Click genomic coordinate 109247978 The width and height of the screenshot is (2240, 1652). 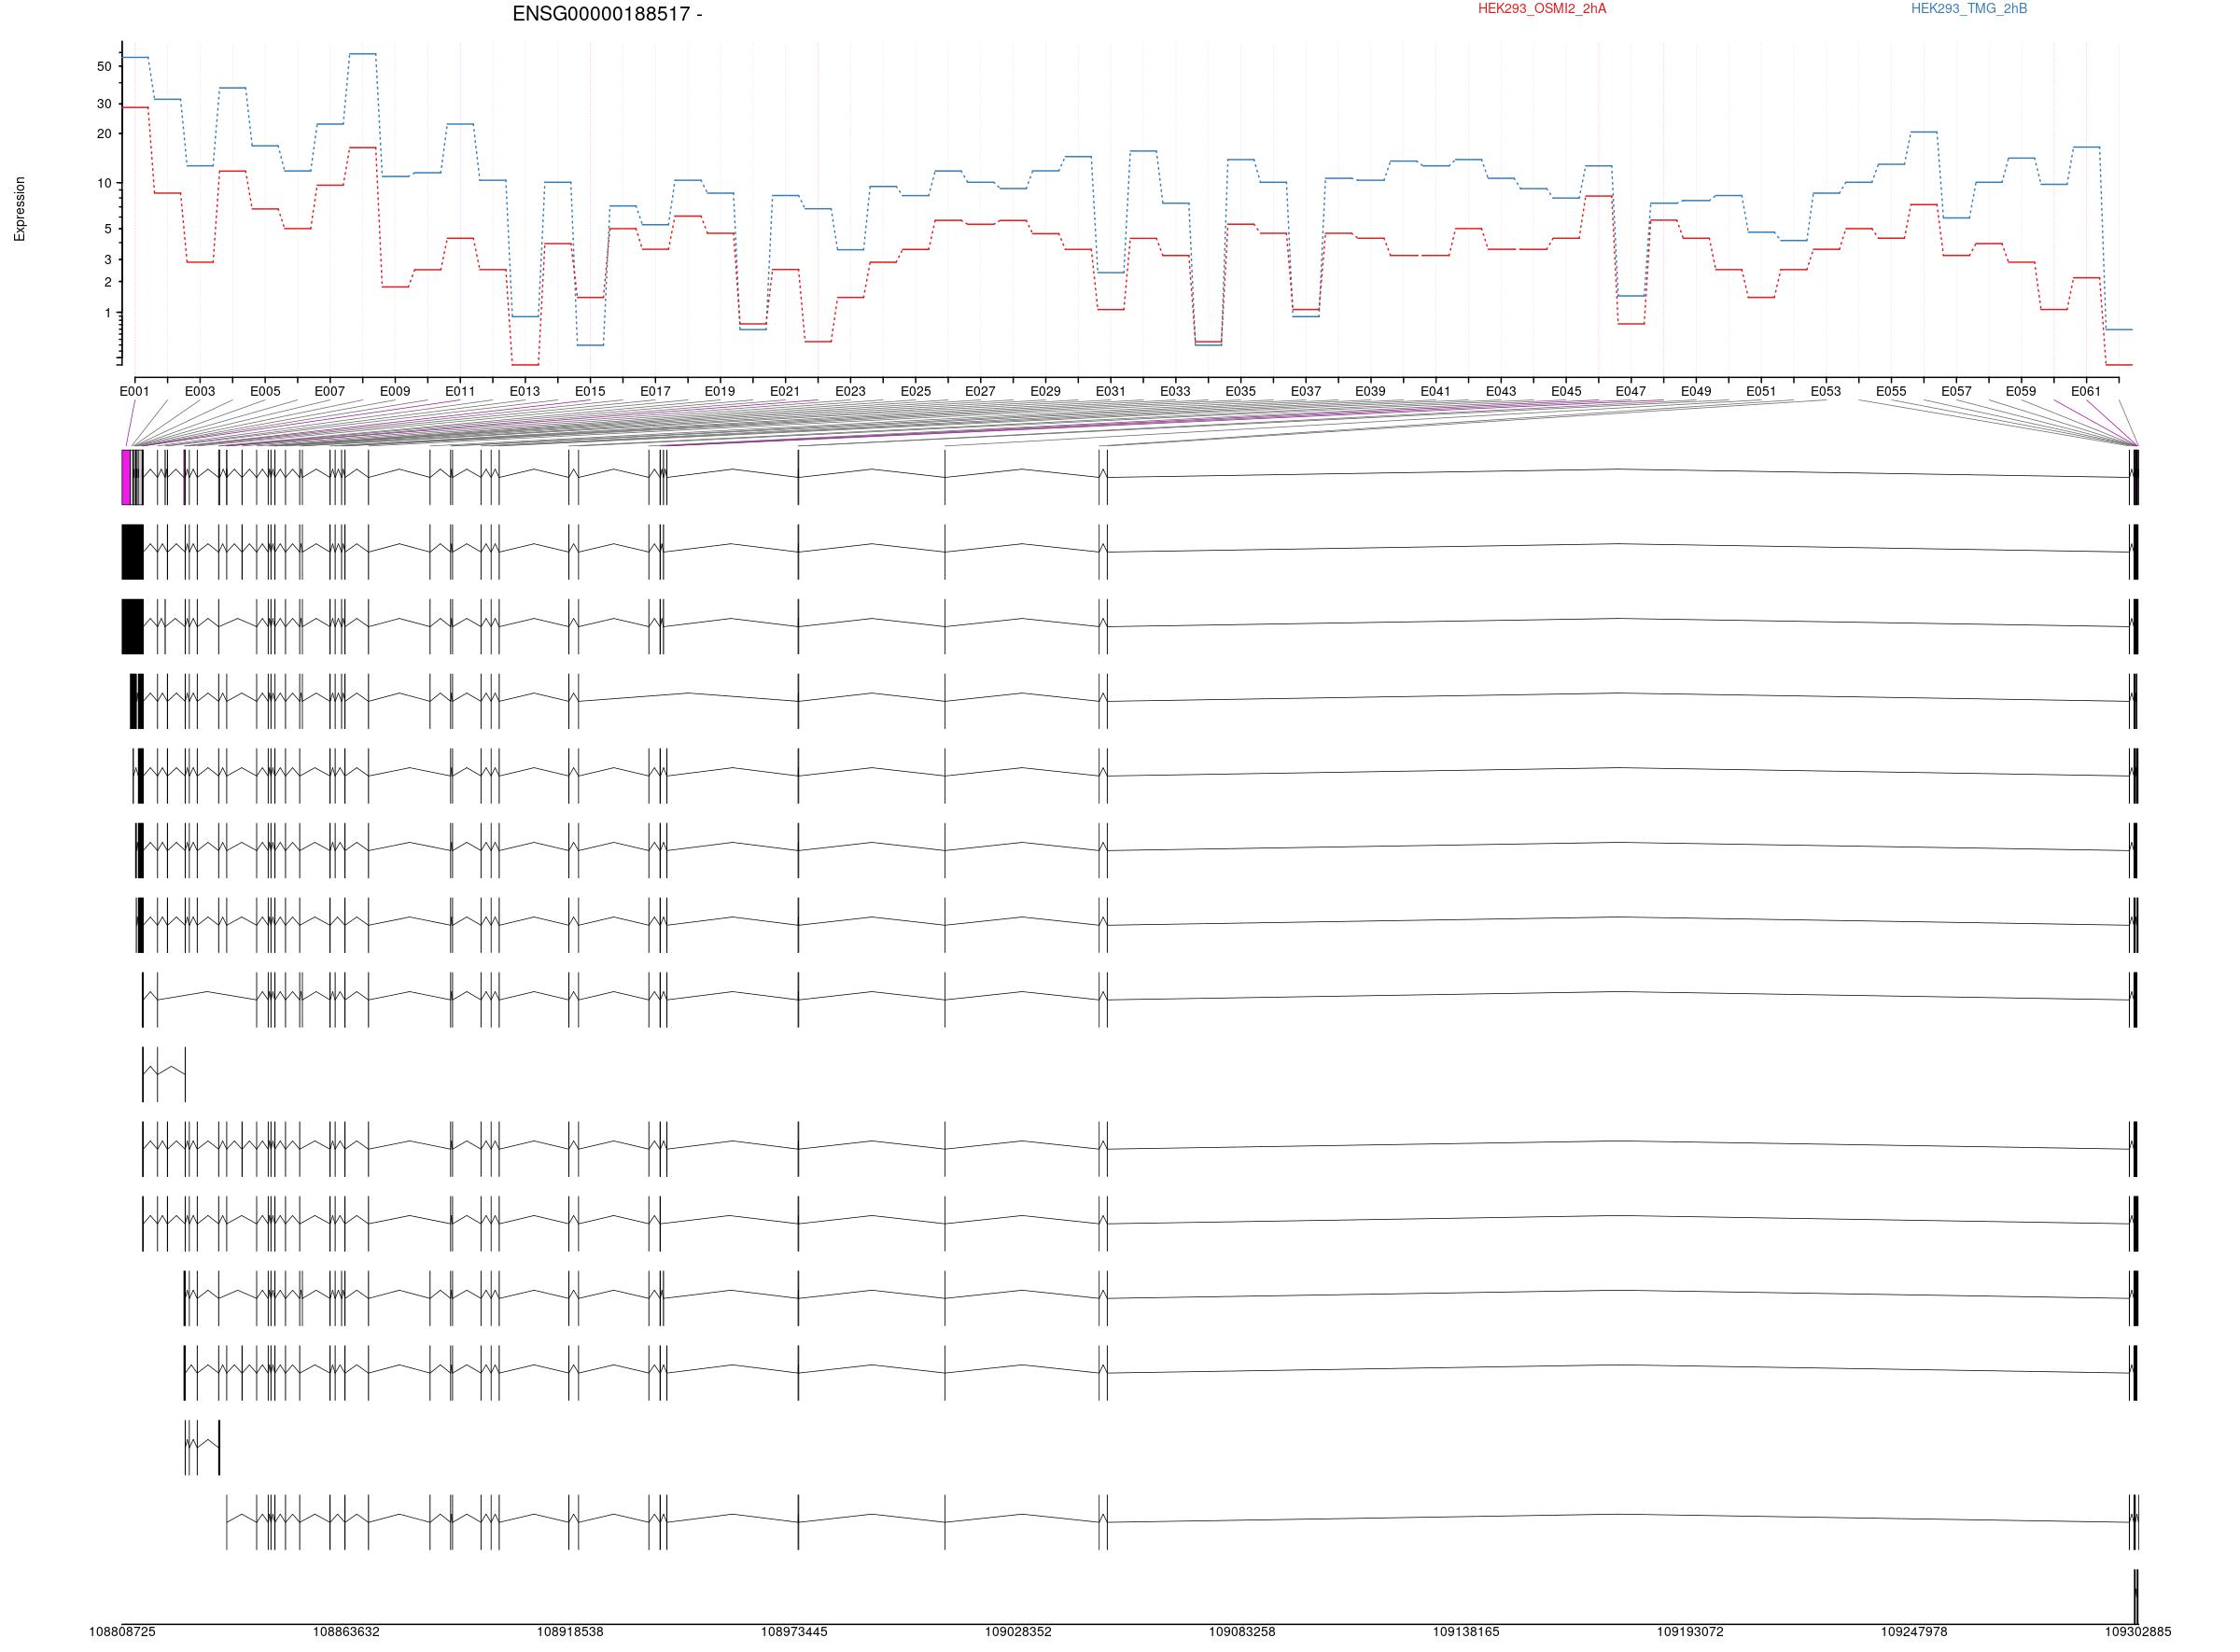tap(1914, 1633)
